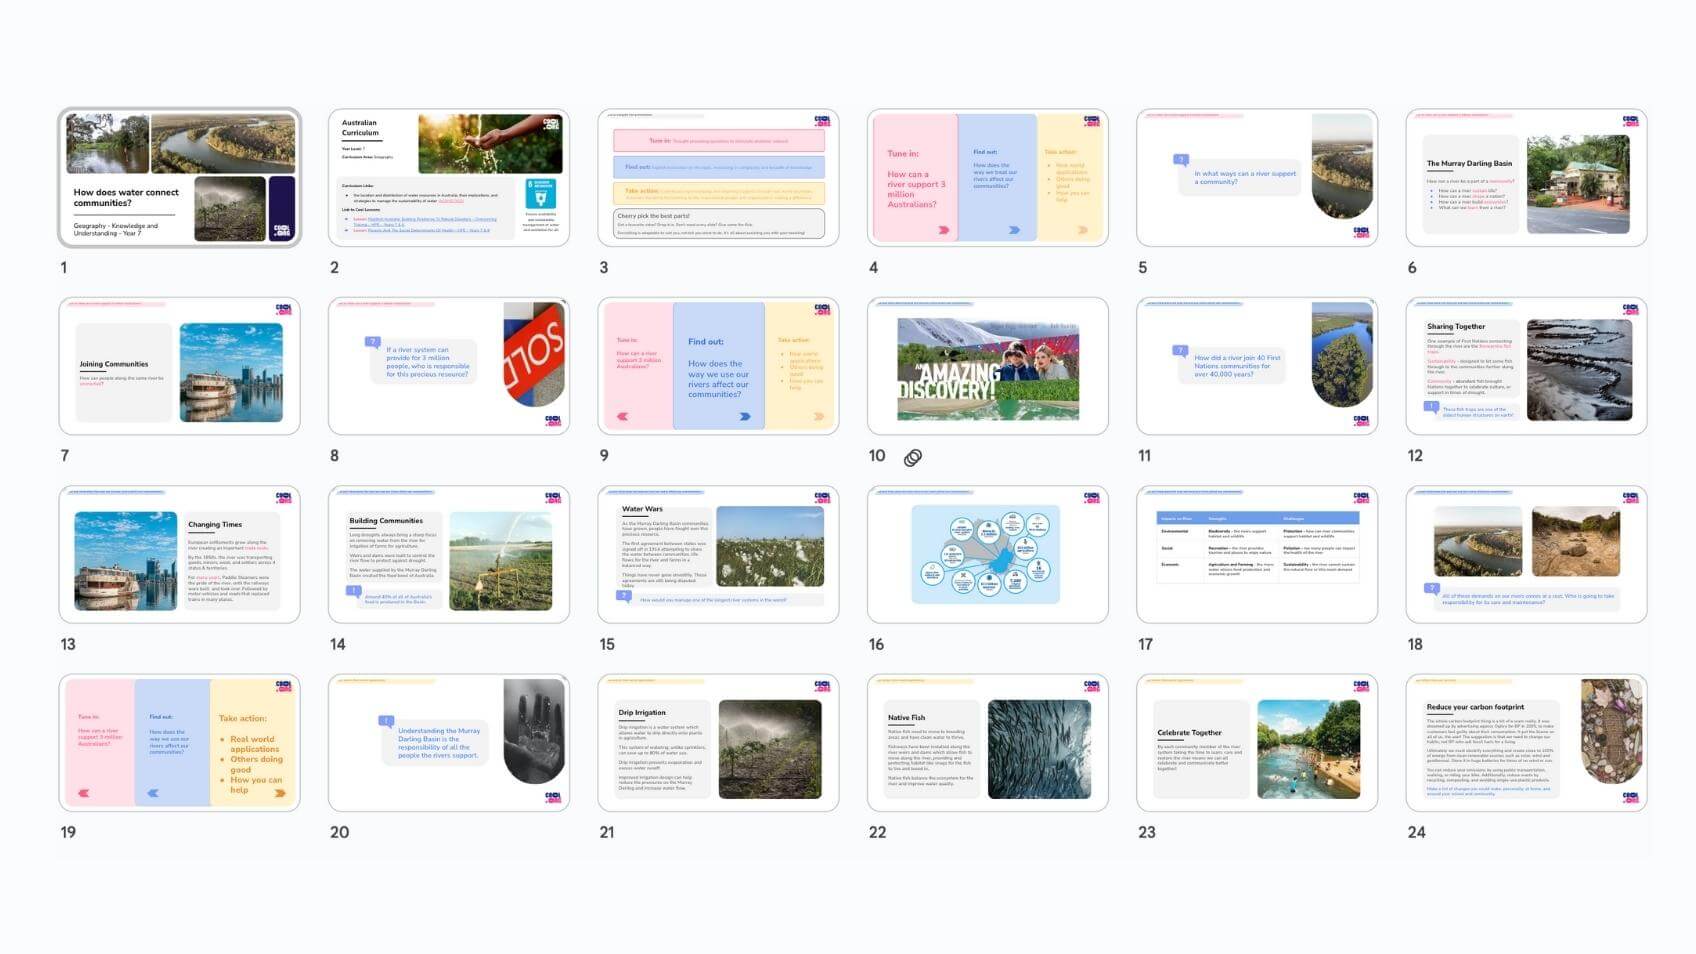
Task: Select the Drip Irrigation slide
Action: (x=717, y=742)
